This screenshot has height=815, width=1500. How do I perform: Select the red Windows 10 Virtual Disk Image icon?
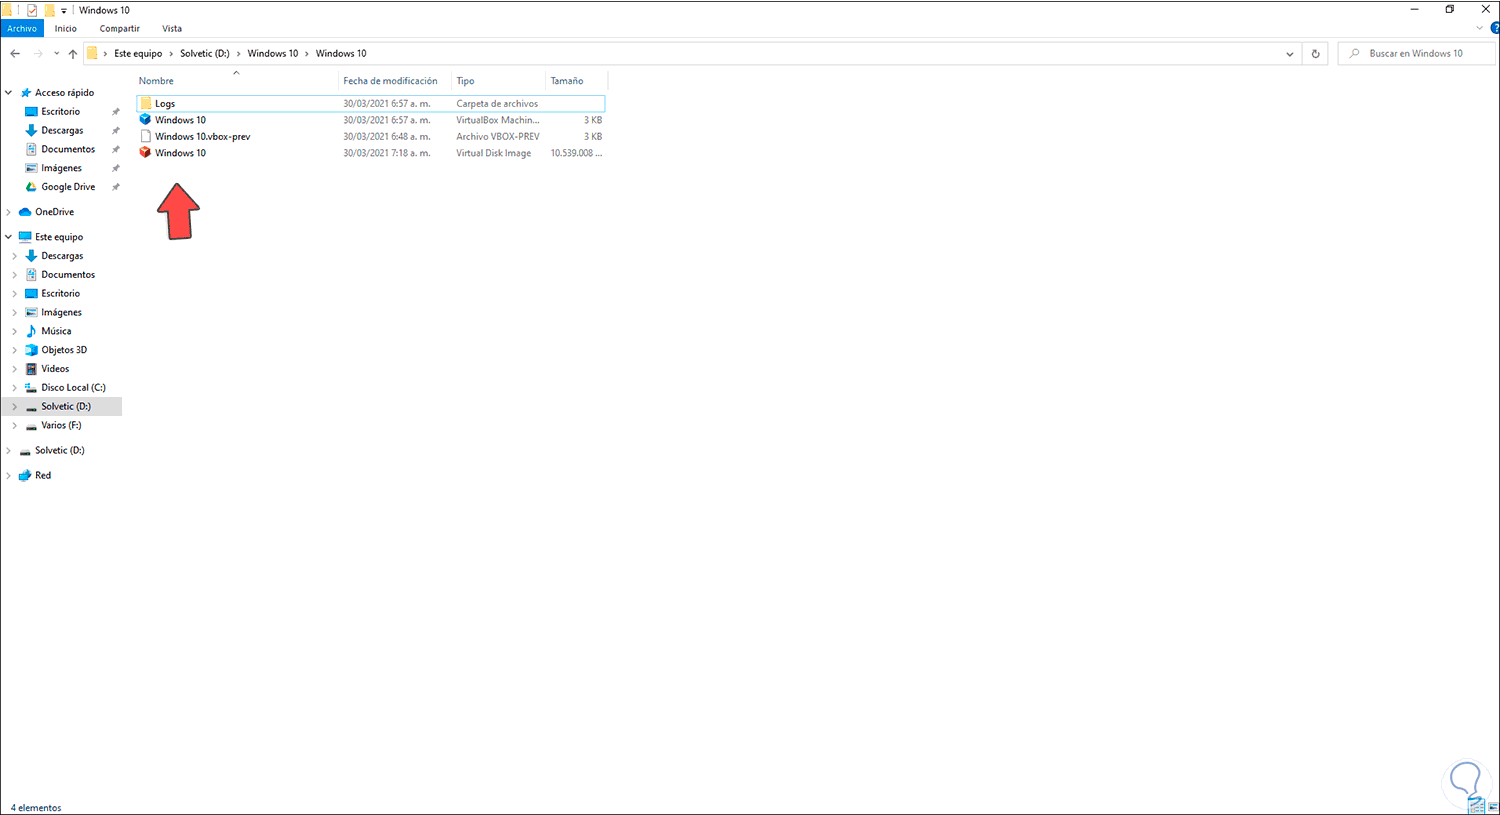[145, 153]
